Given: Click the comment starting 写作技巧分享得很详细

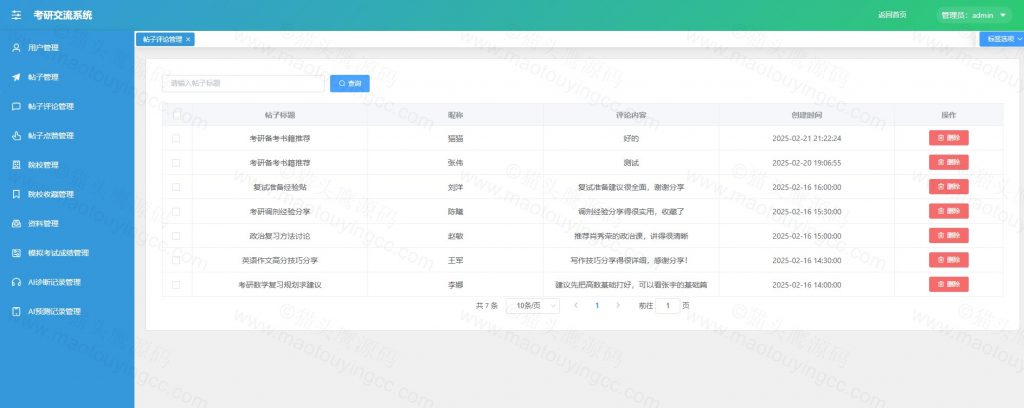Looking at the screenshot, I should point(631,260).
